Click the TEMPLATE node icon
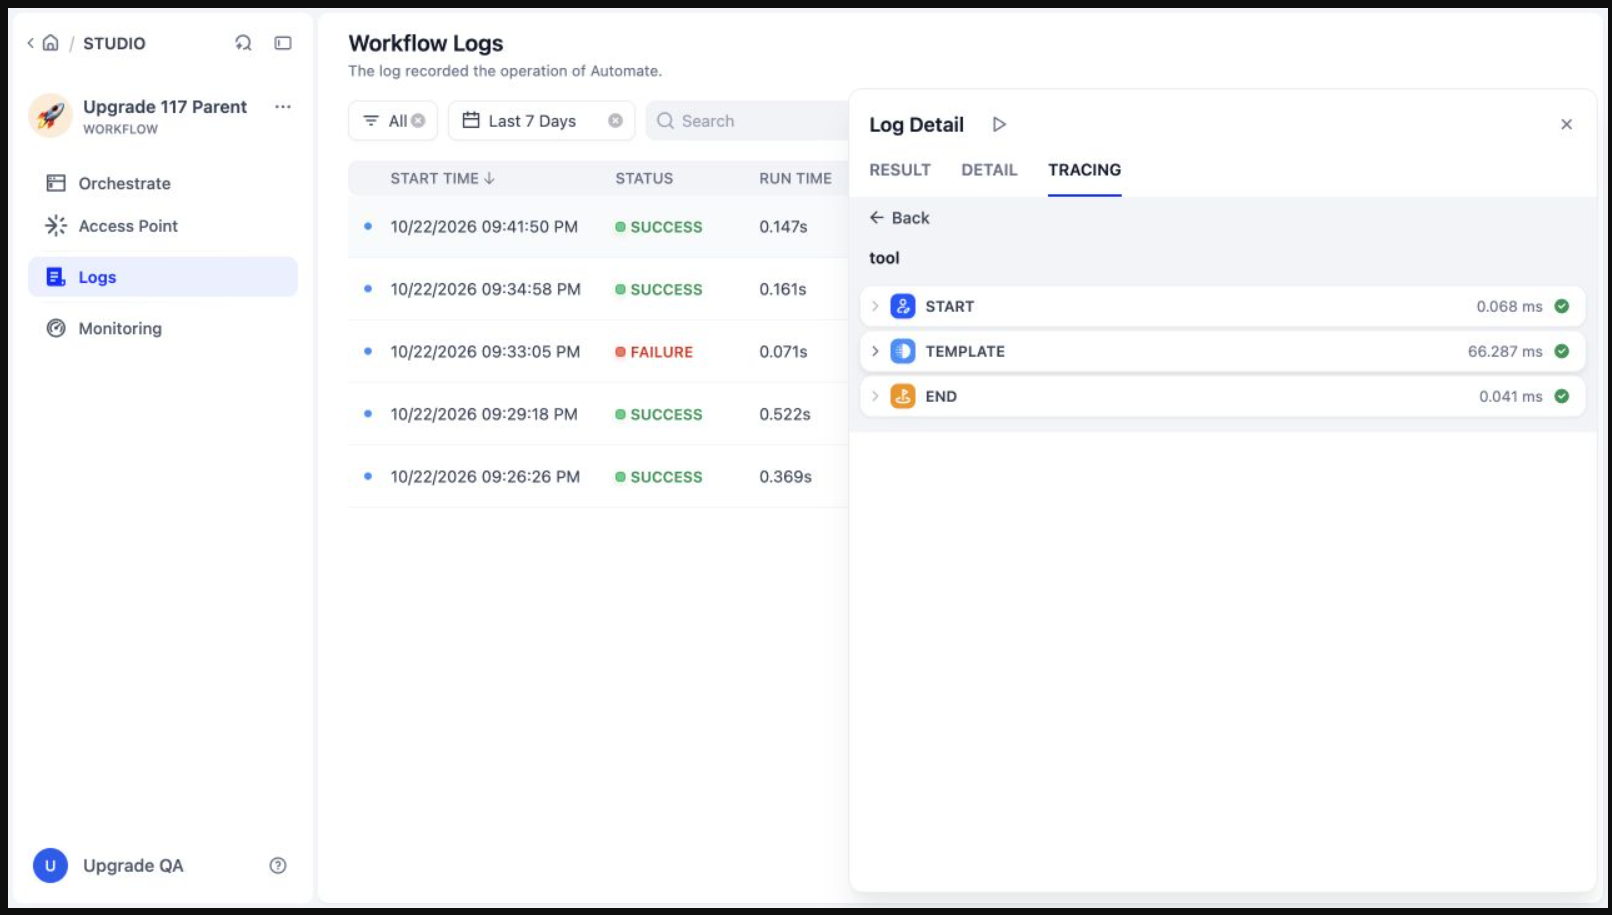The image size is (1612, 915). 903,351
